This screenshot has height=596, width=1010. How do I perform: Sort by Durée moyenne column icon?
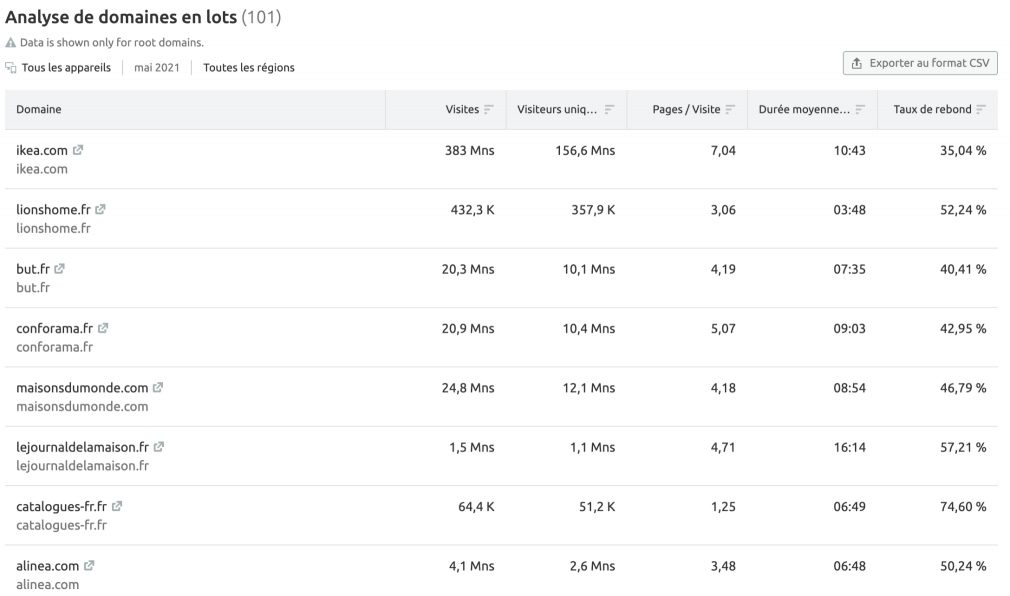tap(860, 110)
